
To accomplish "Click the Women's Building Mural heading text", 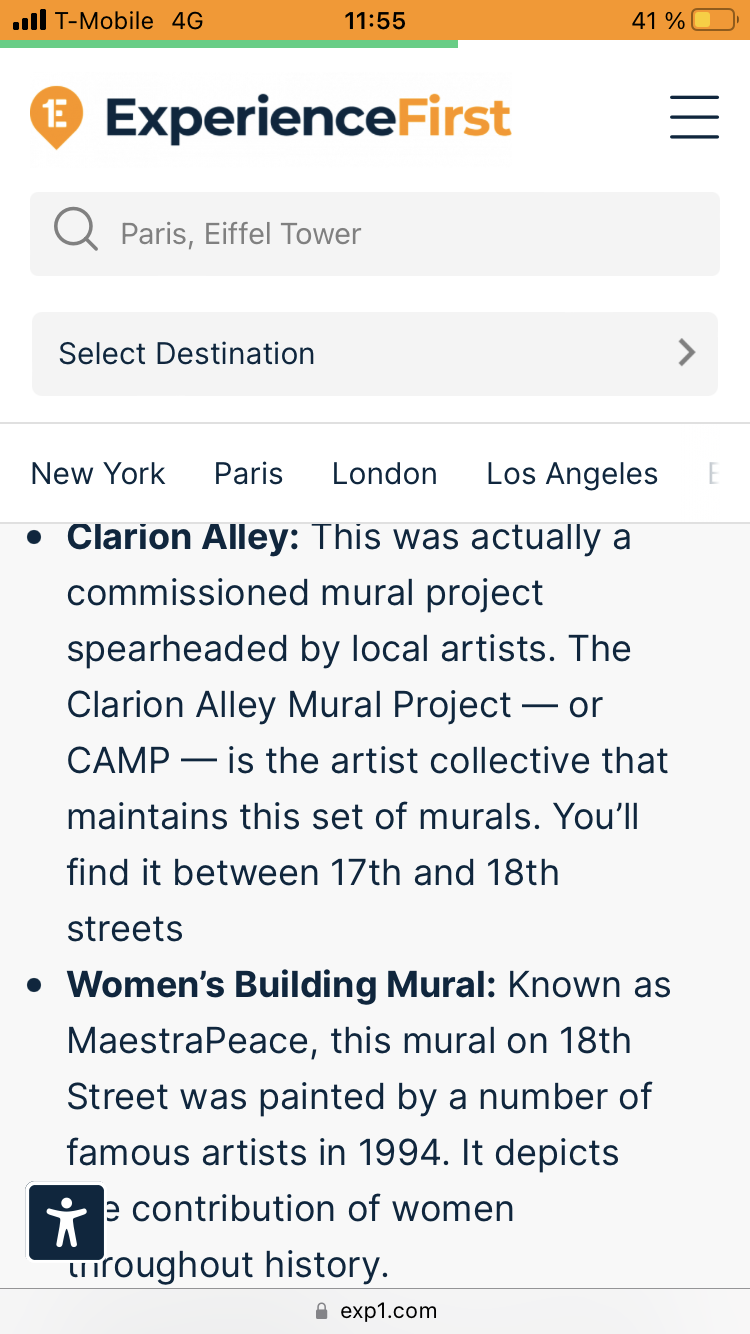I will pyautogui.click(x=281, y=986).
